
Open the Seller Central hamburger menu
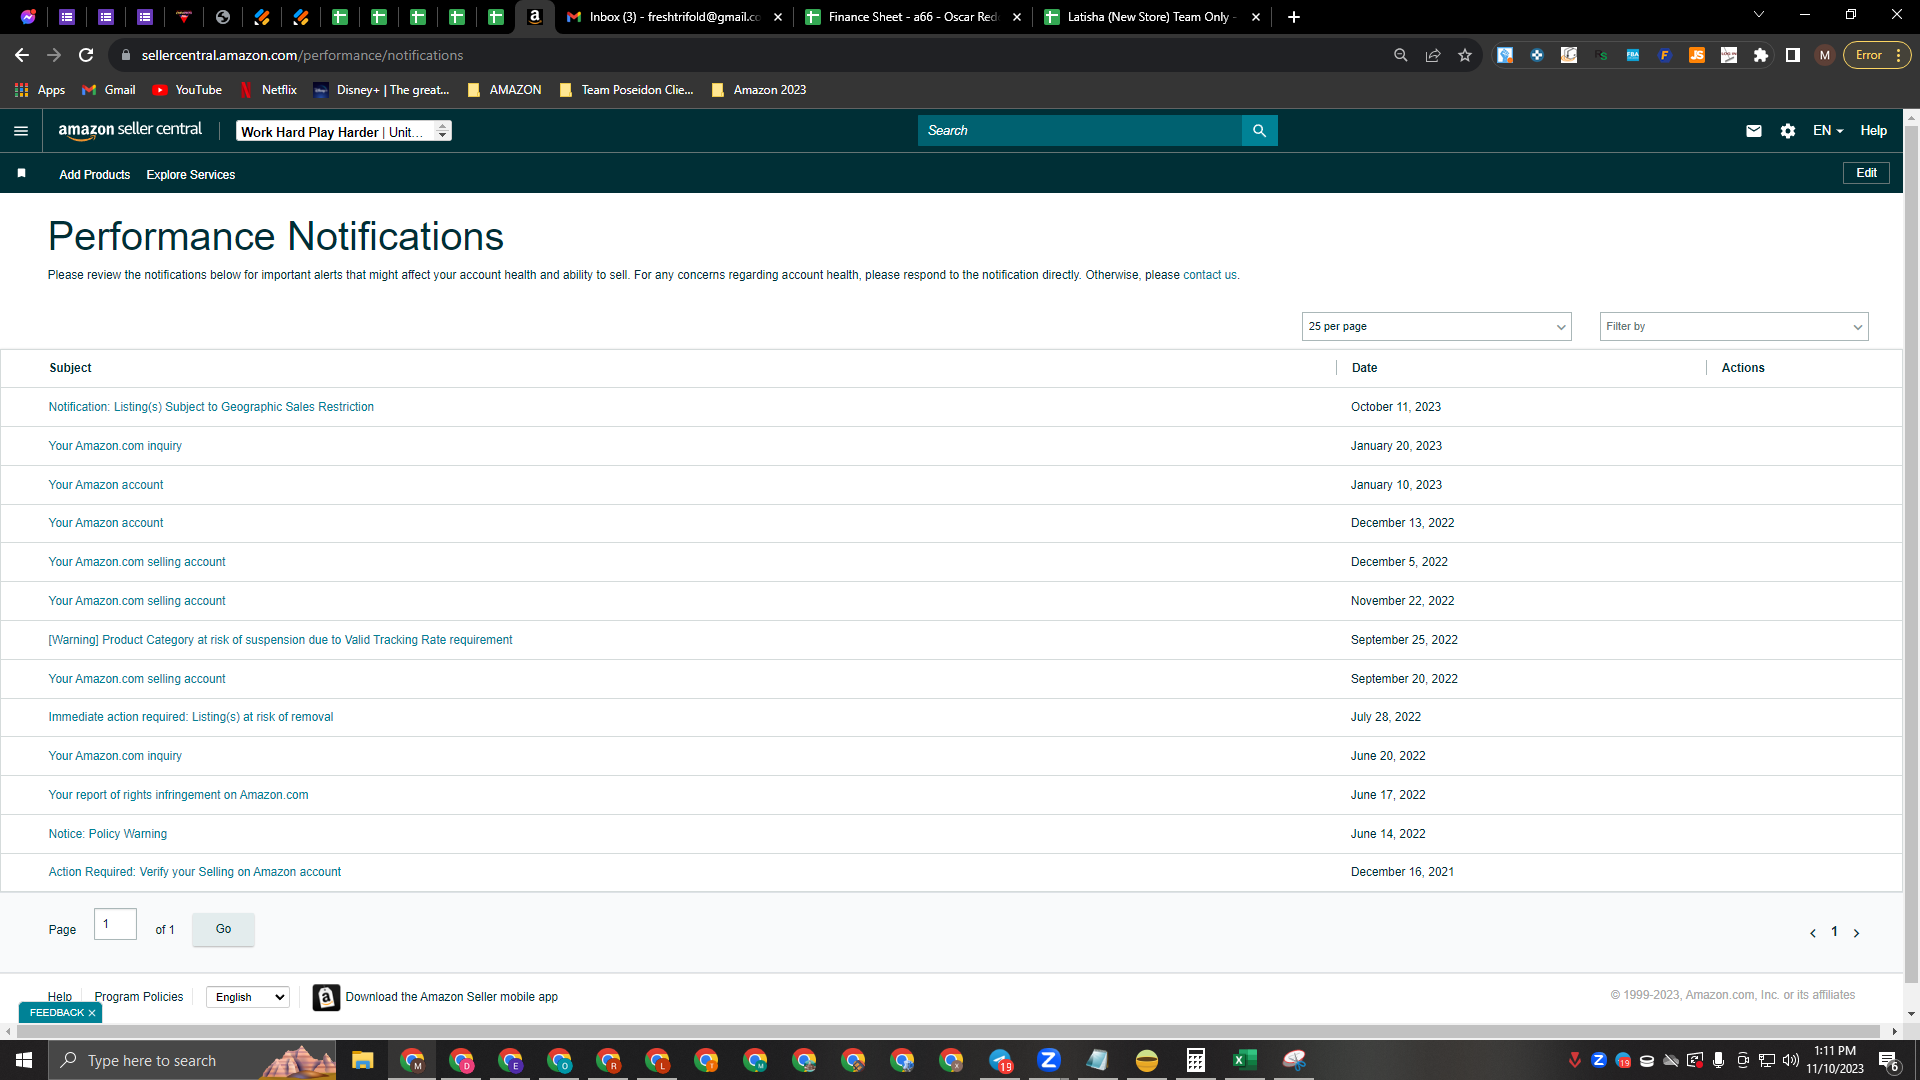point(21,131)
